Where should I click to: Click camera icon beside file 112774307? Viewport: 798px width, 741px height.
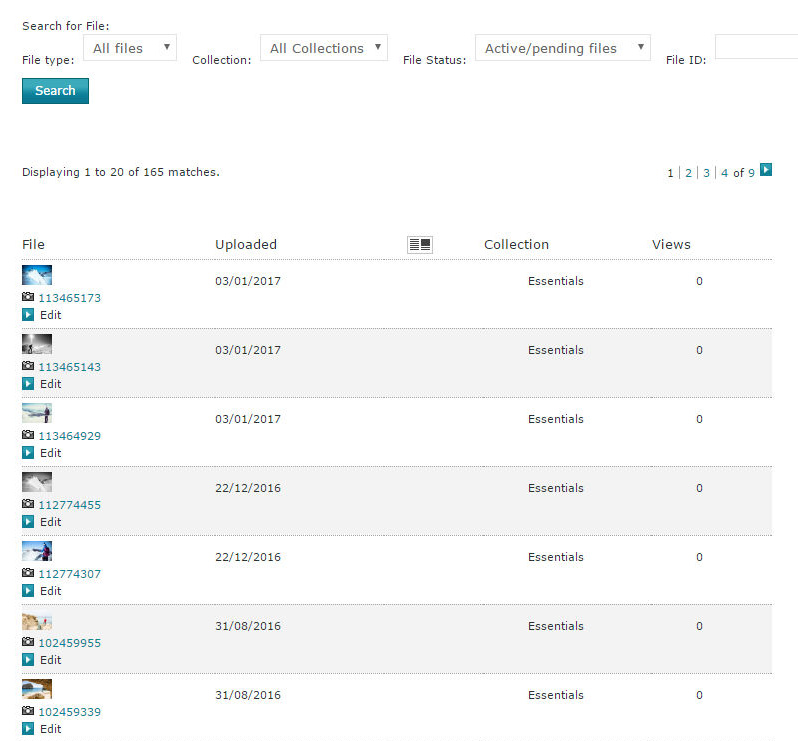(28, 573)
